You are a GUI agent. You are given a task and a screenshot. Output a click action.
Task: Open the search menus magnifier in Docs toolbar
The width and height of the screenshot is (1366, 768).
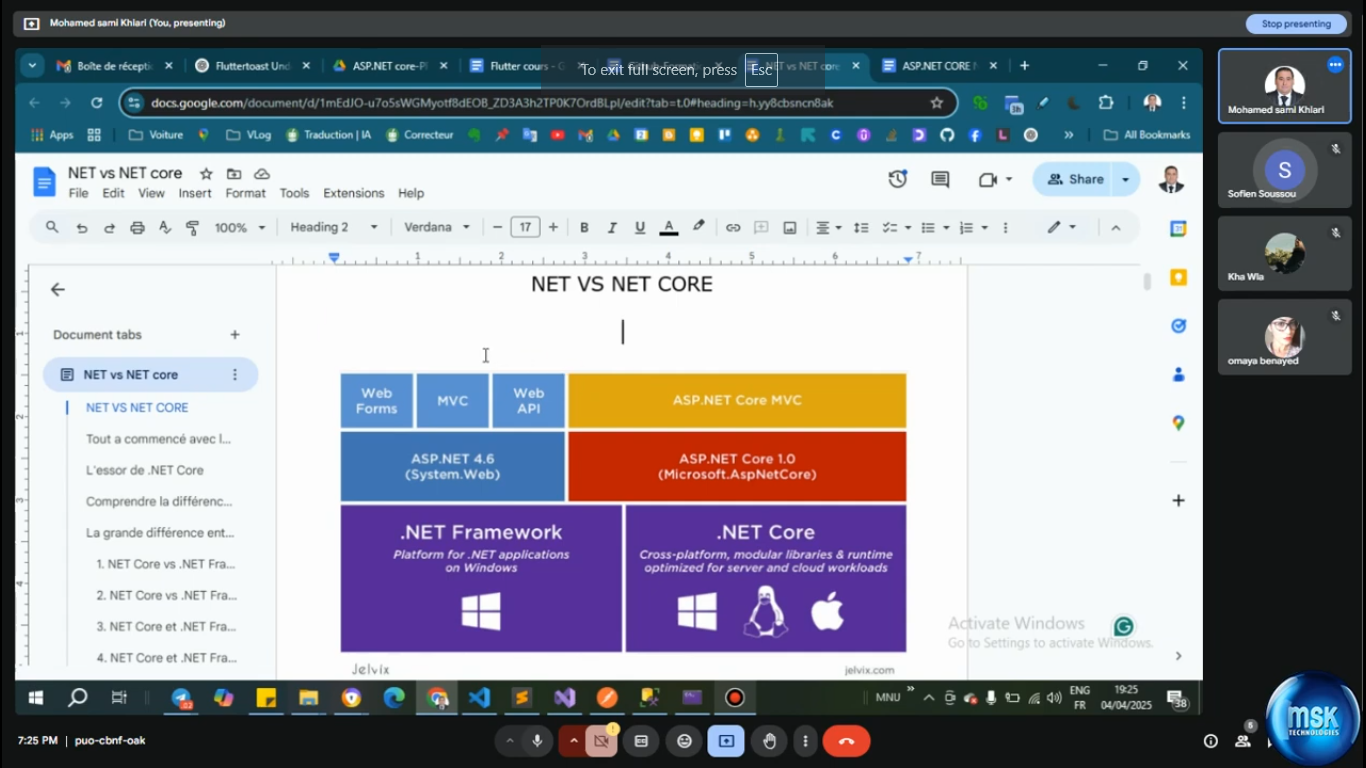[52, 228]
